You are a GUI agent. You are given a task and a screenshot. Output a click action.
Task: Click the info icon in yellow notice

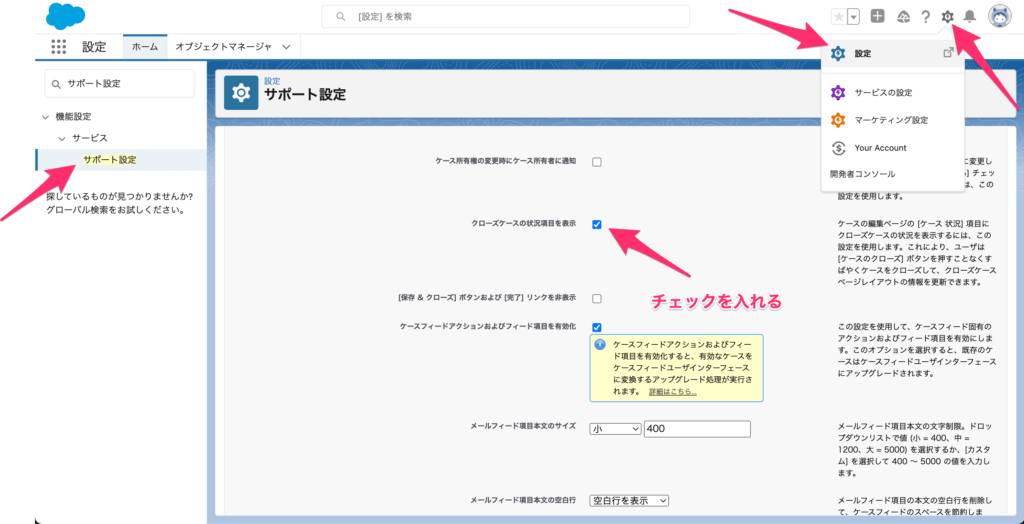click(x=600, y=345)
